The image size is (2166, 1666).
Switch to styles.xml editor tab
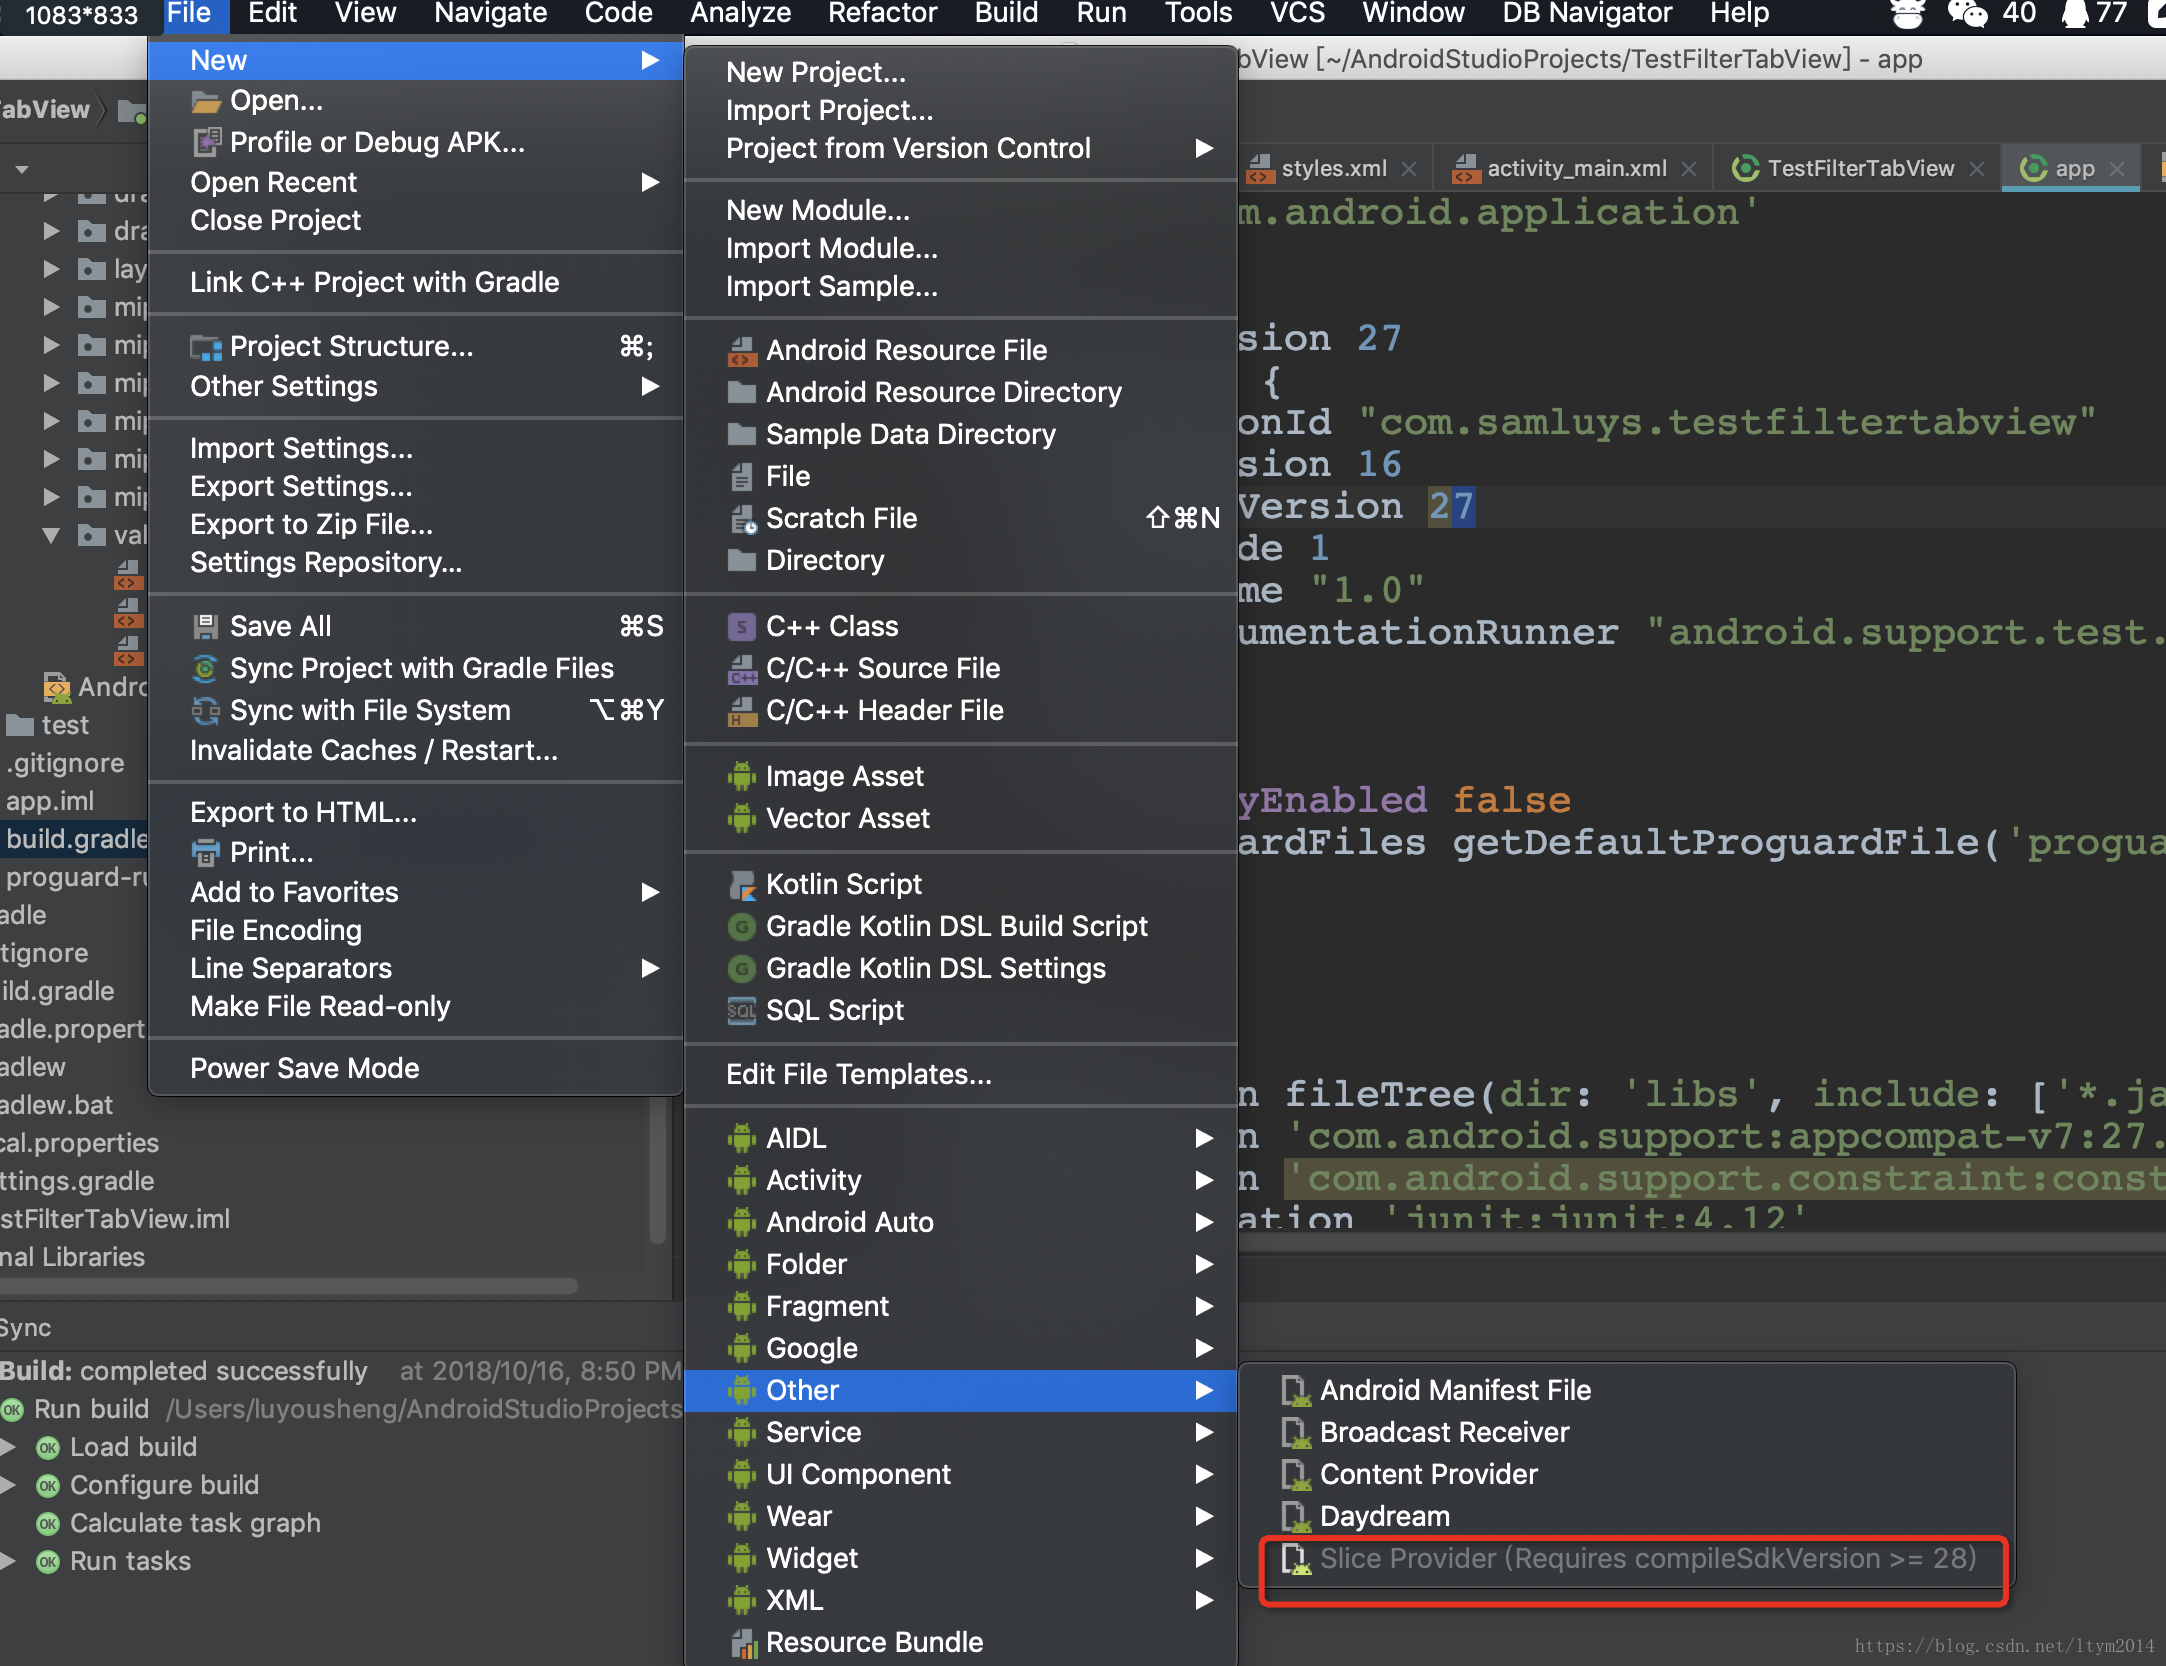1333,168
